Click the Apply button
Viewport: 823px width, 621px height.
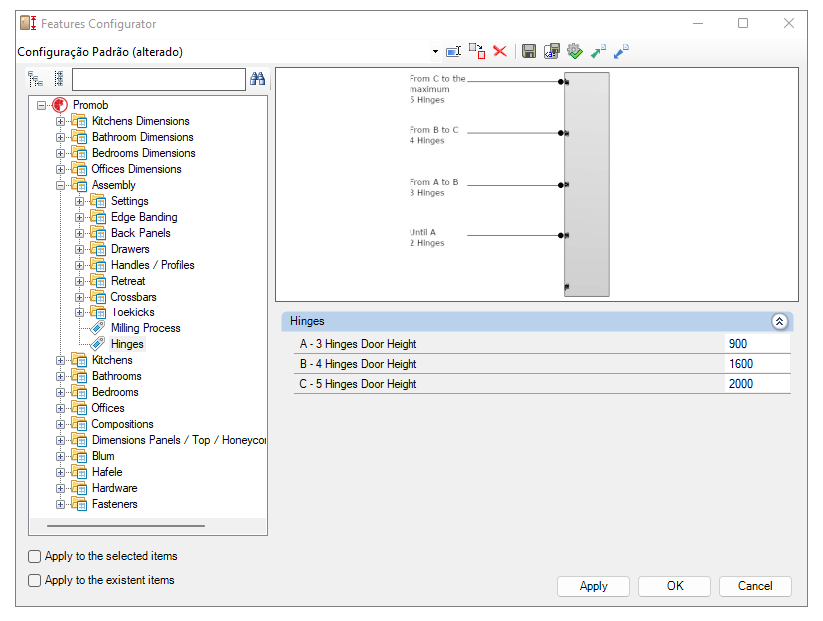(593, 586)
